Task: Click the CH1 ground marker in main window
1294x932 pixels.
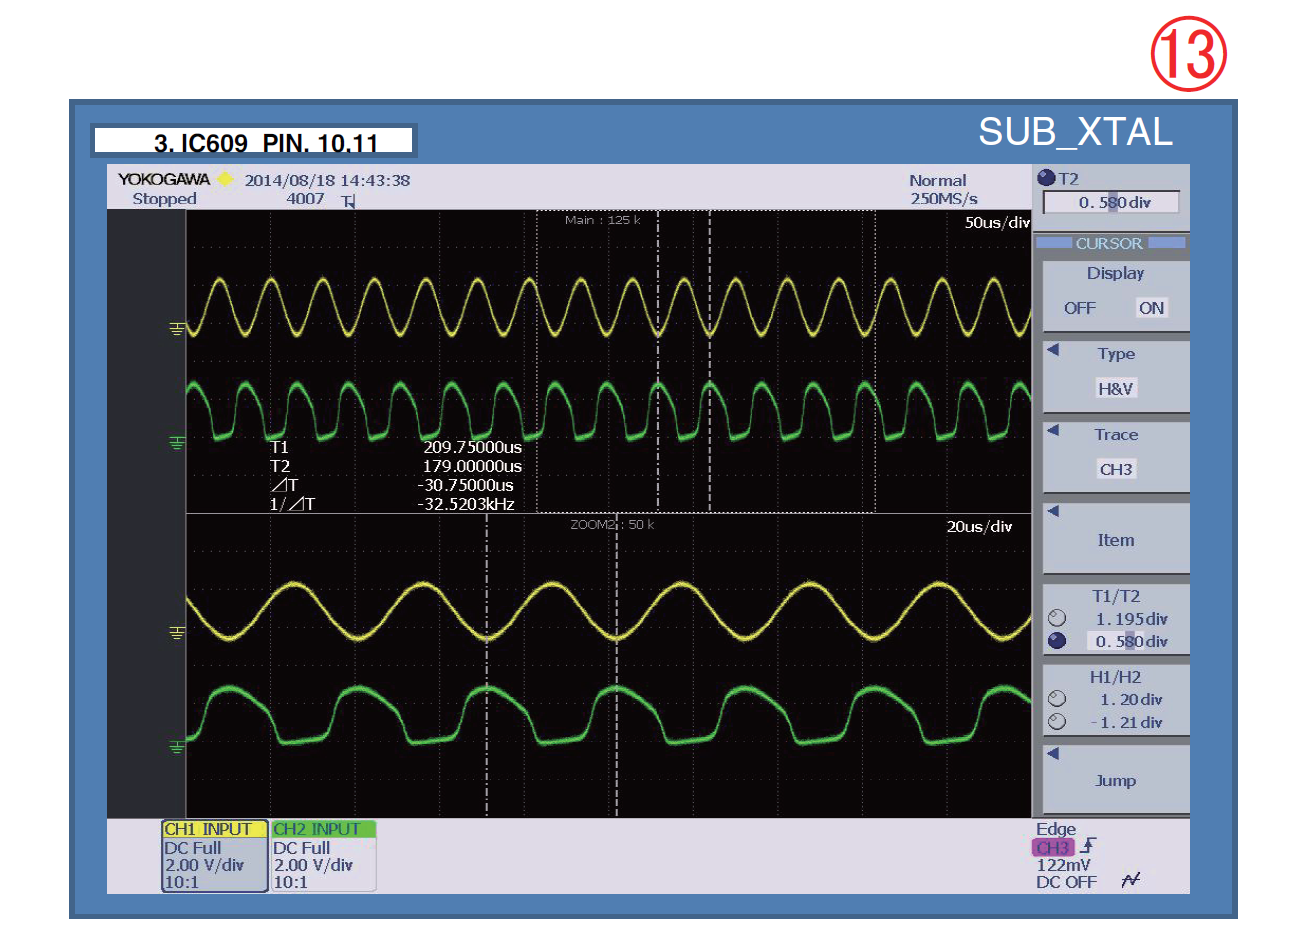Action: pos(177,328)
